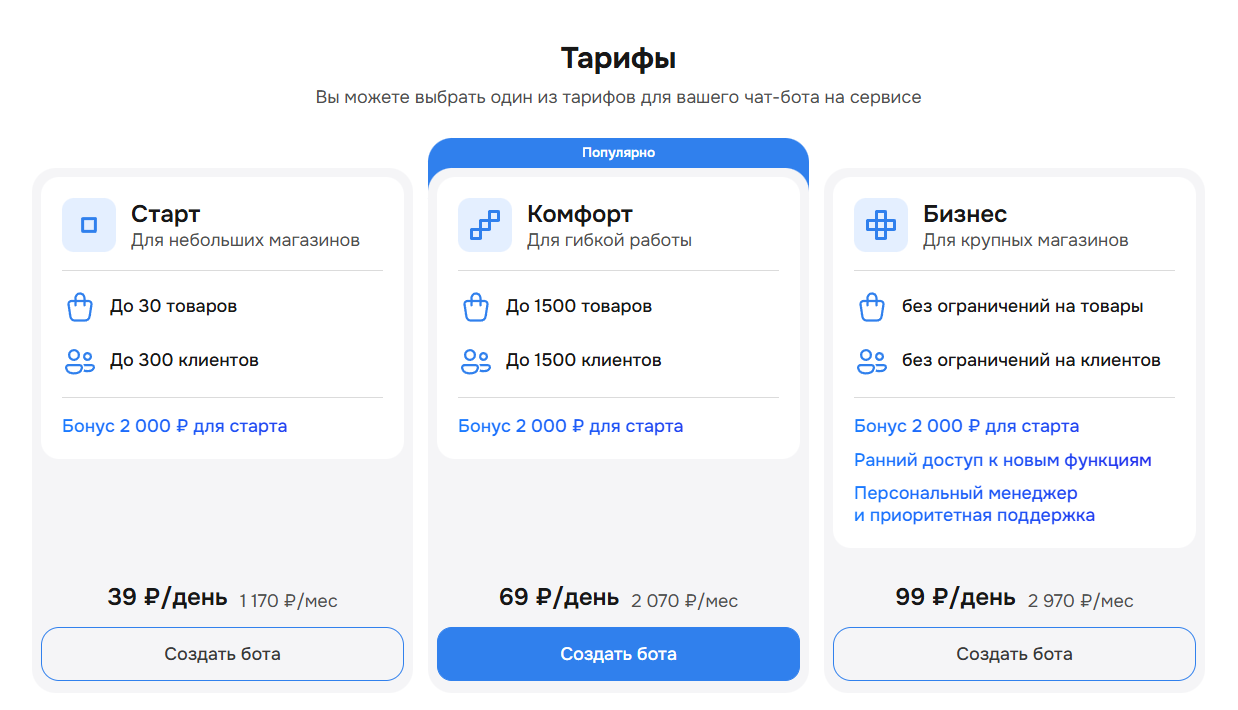
Task: Open Ранний доступ к новым функциям link
Action: coord(1000,460)
